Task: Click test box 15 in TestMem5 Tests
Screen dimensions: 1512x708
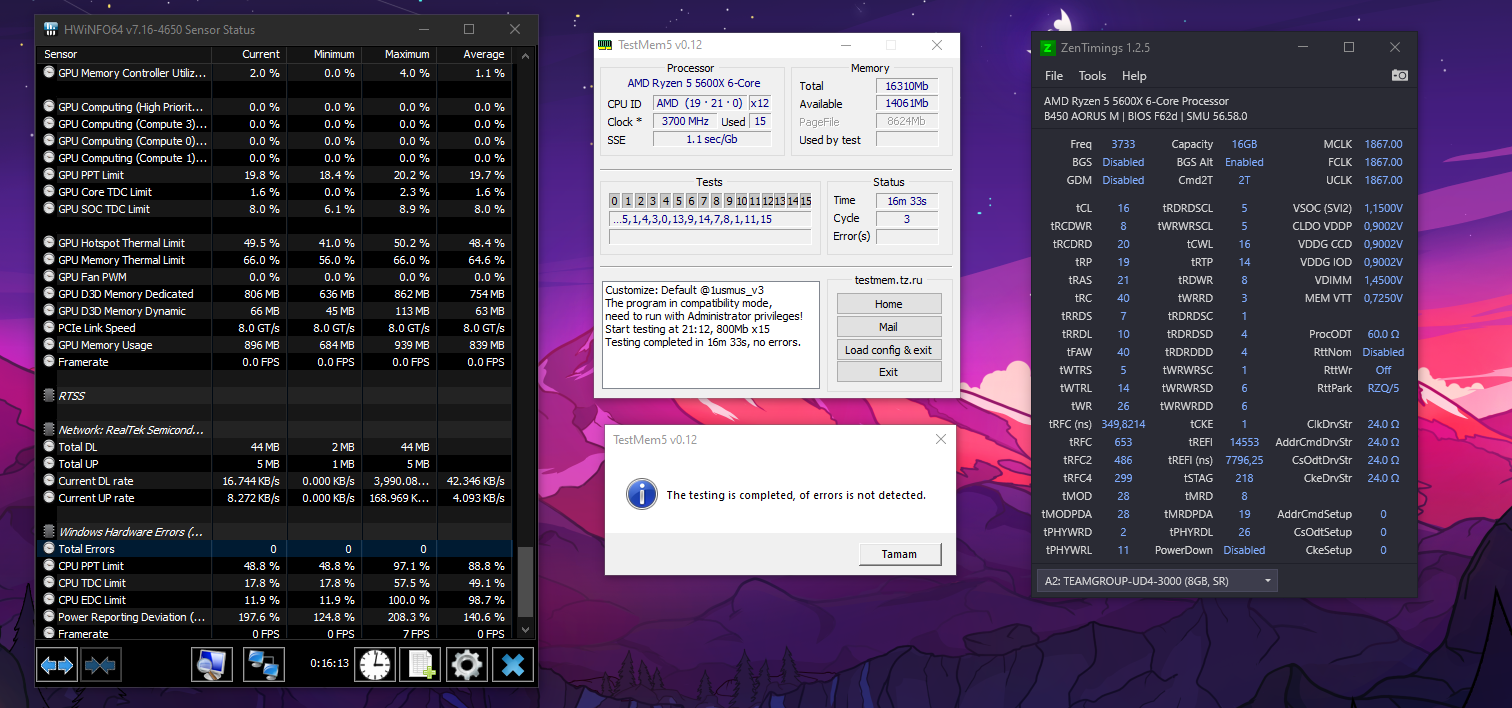Action: tap(805, 201)
